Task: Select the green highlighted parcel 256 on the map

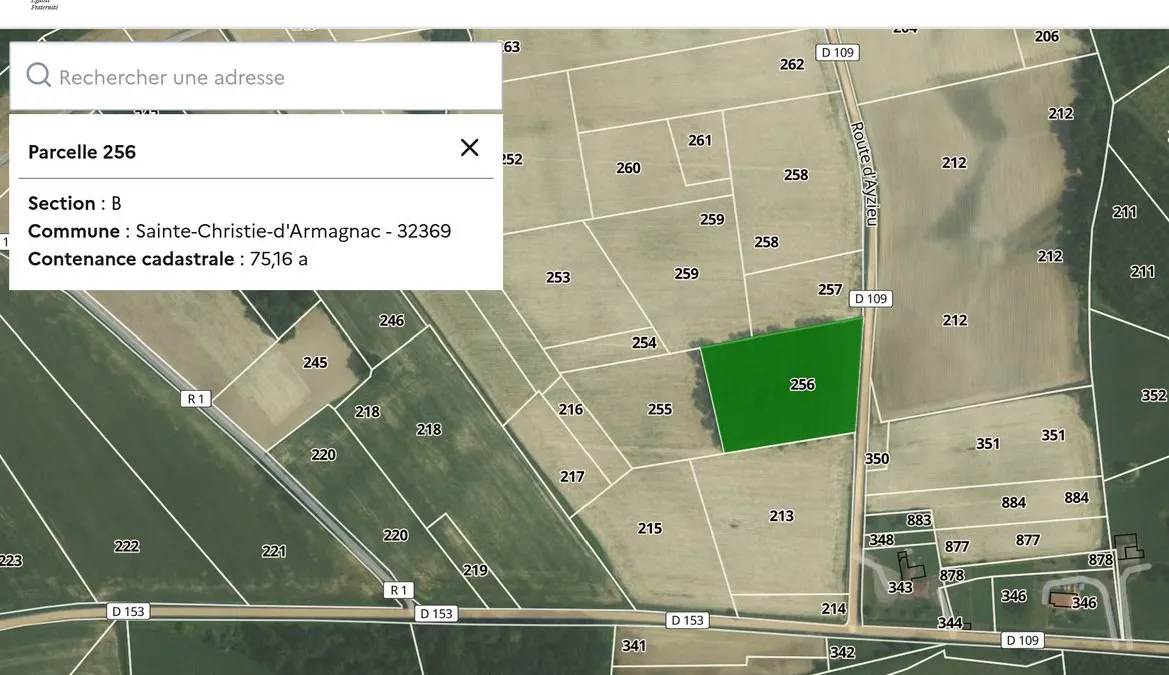Action: [783, 384]
